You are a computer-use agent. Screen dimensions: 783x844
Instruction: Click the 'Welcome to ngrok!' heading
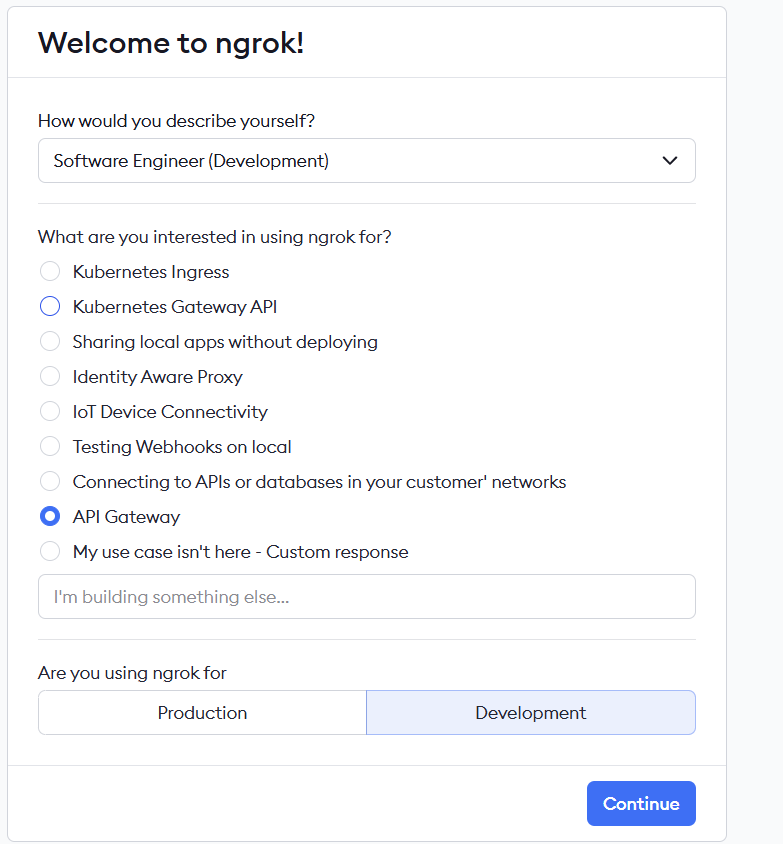coord(170,43)
